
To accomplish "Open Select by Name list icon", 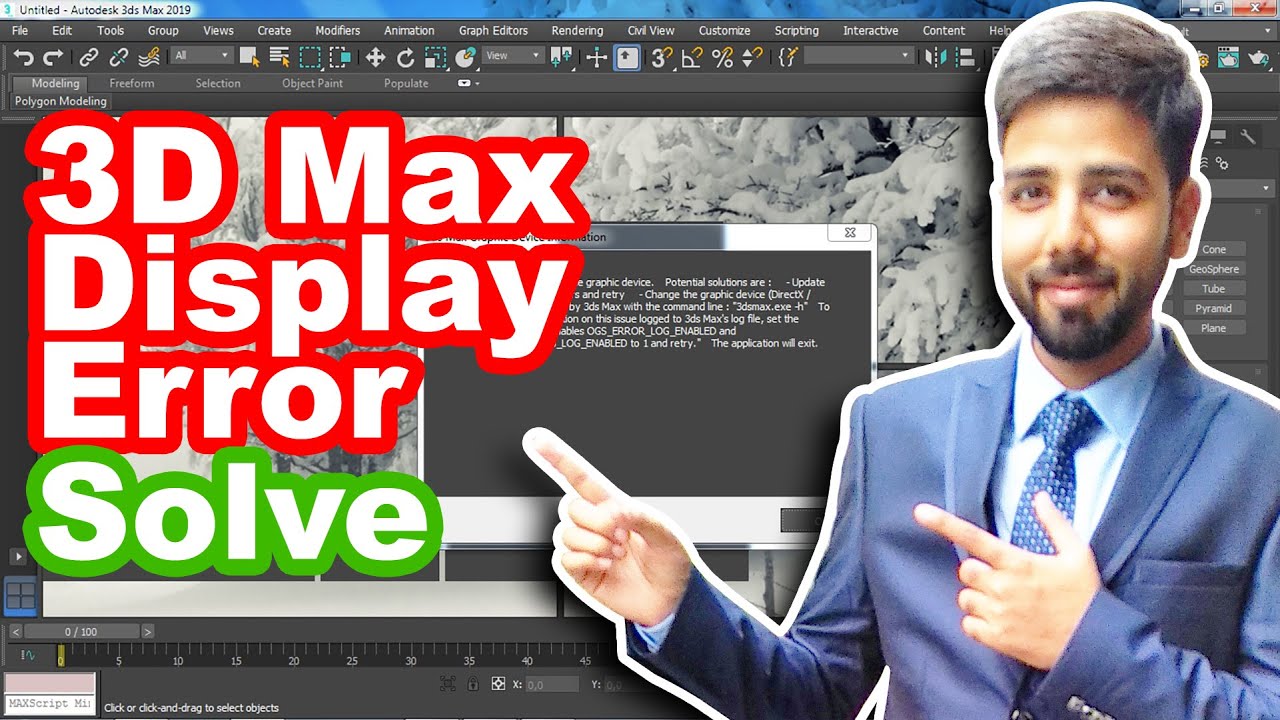I will pos(280,57).
